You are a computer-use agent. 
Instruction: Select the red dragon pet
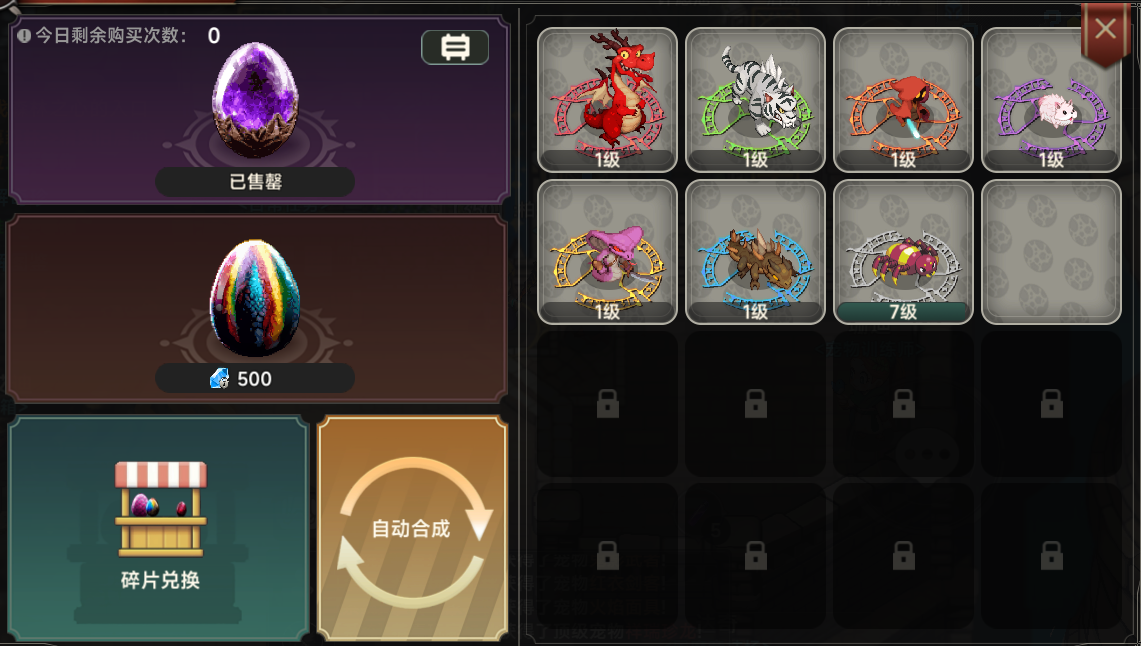coord(607,100)
